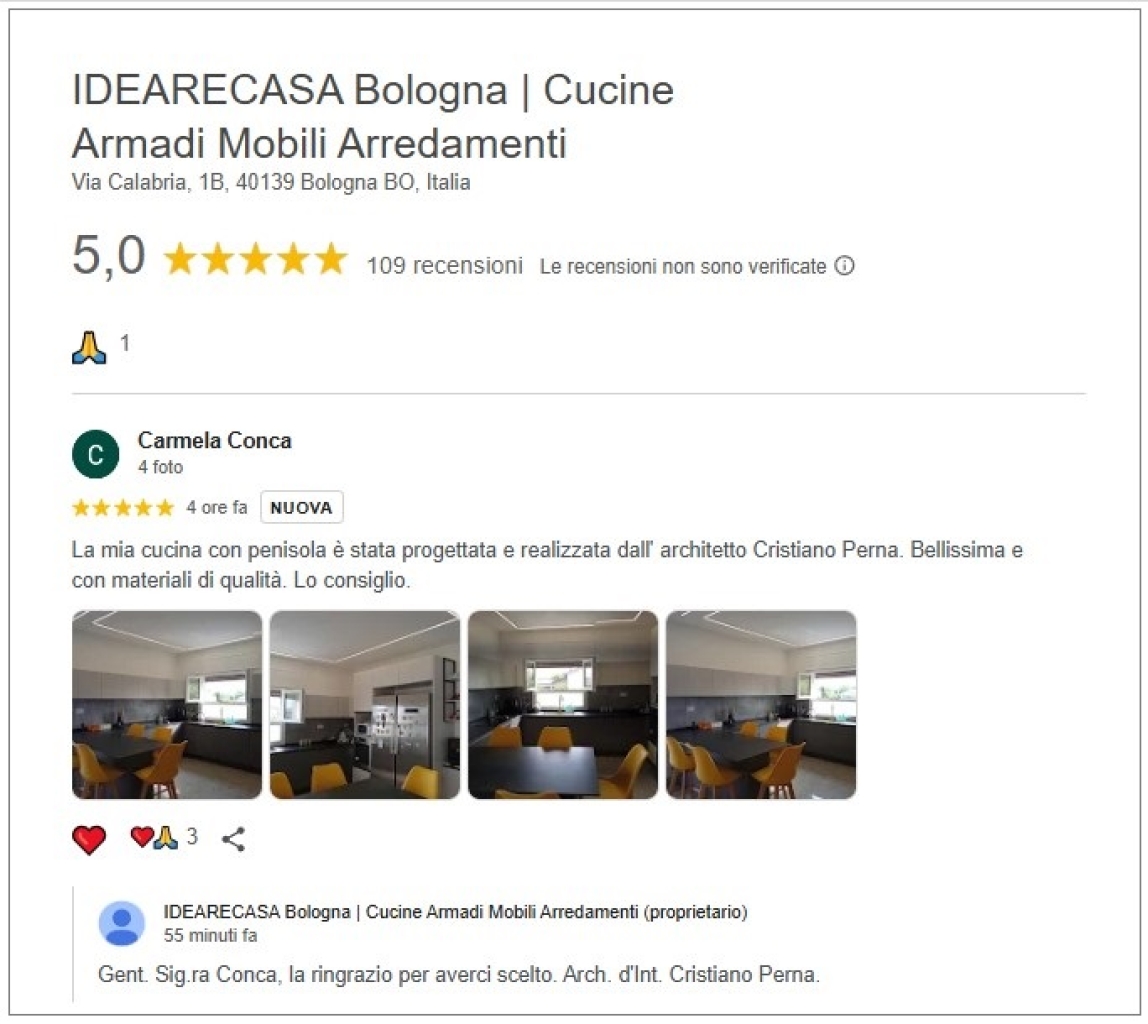The height and width of the screenshot is (1024, 1148).
Task: Share Carmela Conca's review
Action: [x=234, y=839]
